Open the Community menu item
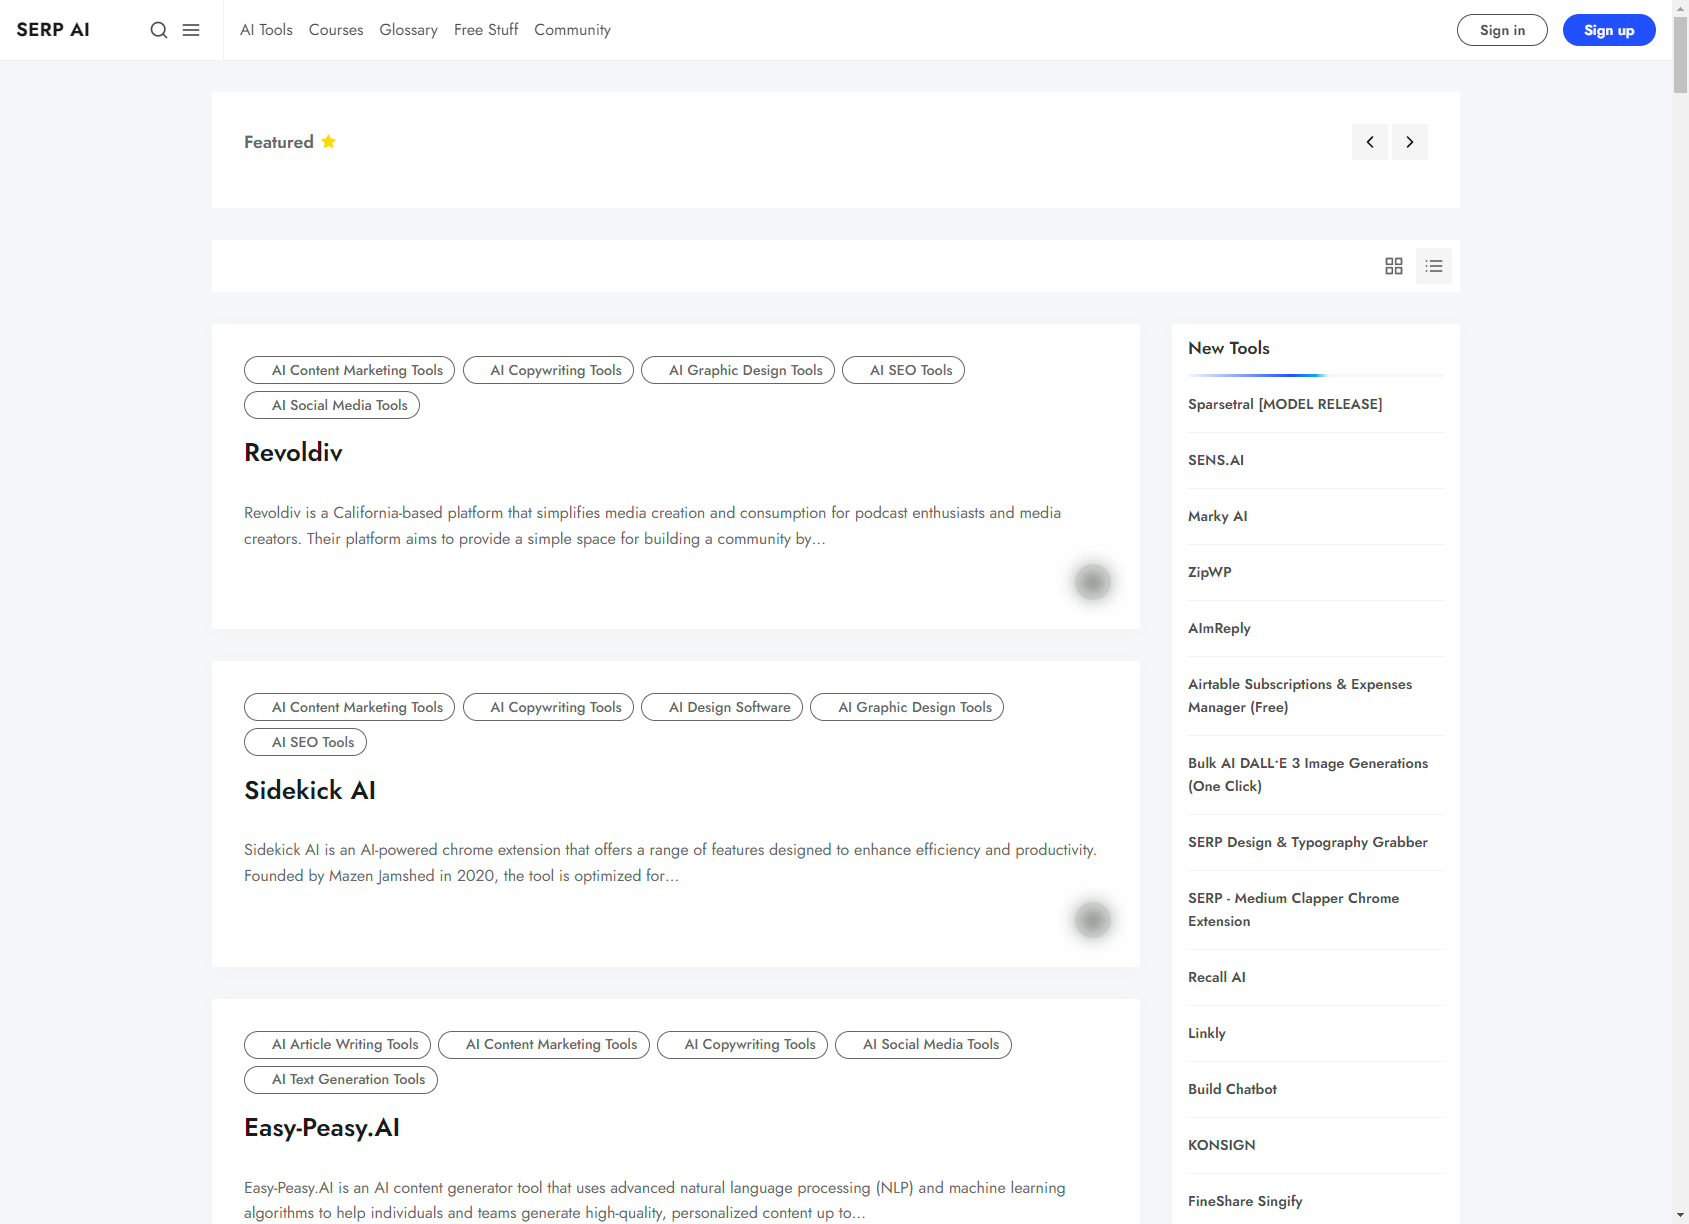This screenshot has height=1224, width=1689. [x=572, y=30]
